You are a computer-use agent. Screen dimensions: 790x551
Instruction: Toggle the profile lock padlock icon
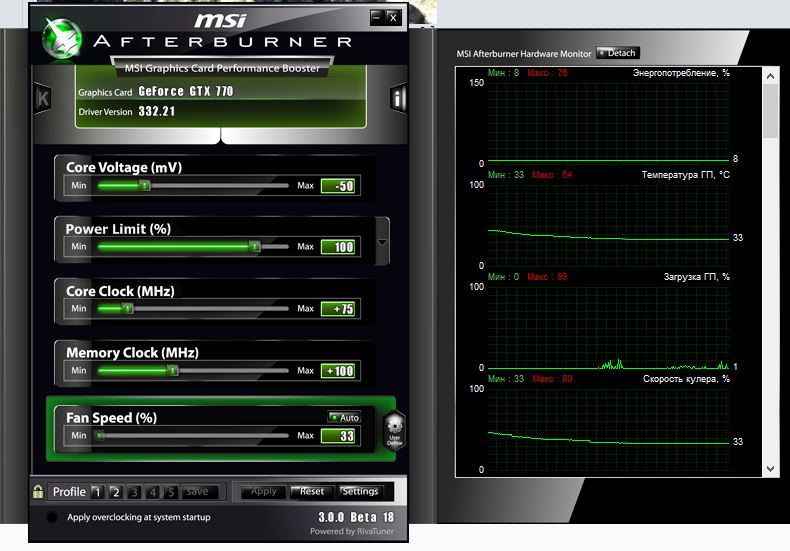point(38,492)
